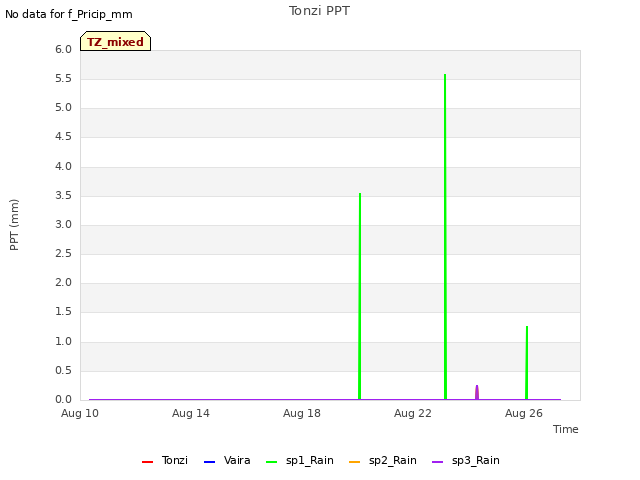Click the blue Vaira legend color marker
Screen dimensions: 640x480
click(x=209, y=462)
